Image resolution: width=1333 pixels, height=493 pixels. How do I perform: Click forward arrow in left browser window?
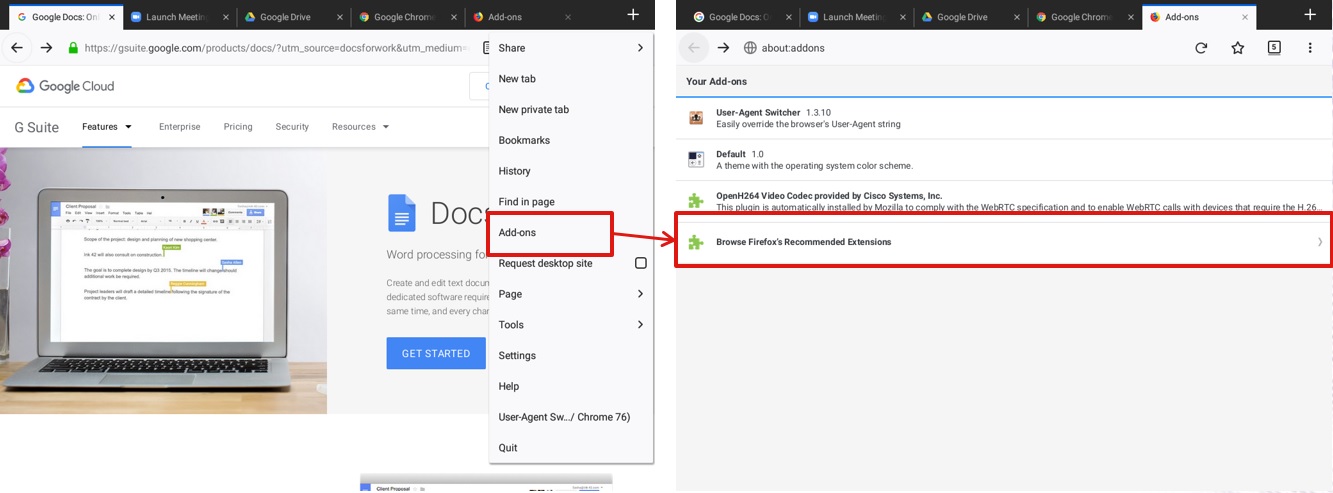click(46, 48)
